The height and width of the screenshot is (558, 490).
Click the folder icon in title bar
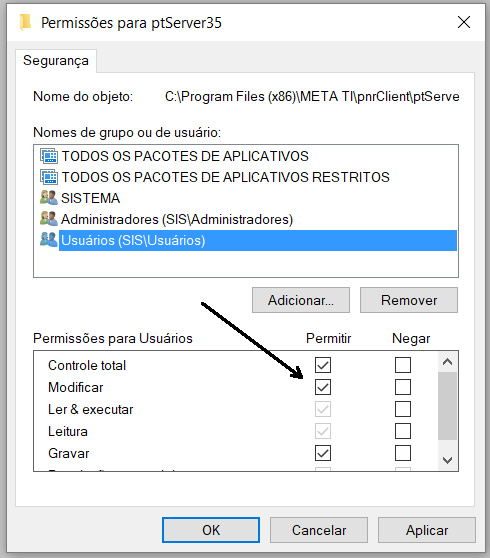[25, 22]
